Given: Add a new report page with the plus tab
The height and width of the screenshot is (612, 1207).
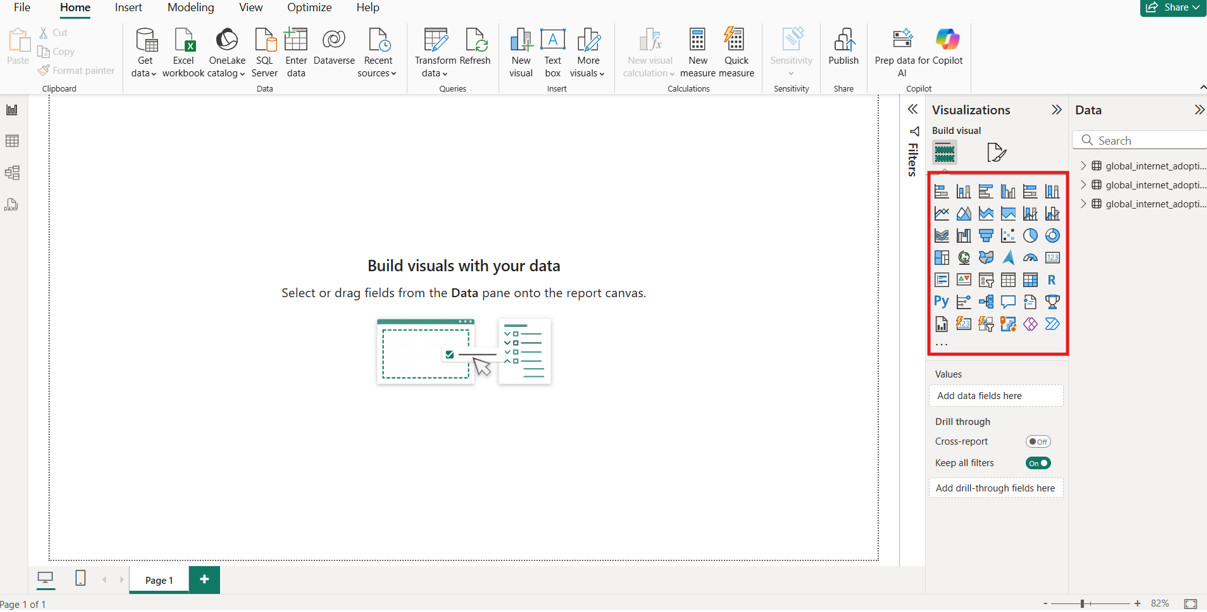Looking at the screenshot, I should (x=204, y=579).
